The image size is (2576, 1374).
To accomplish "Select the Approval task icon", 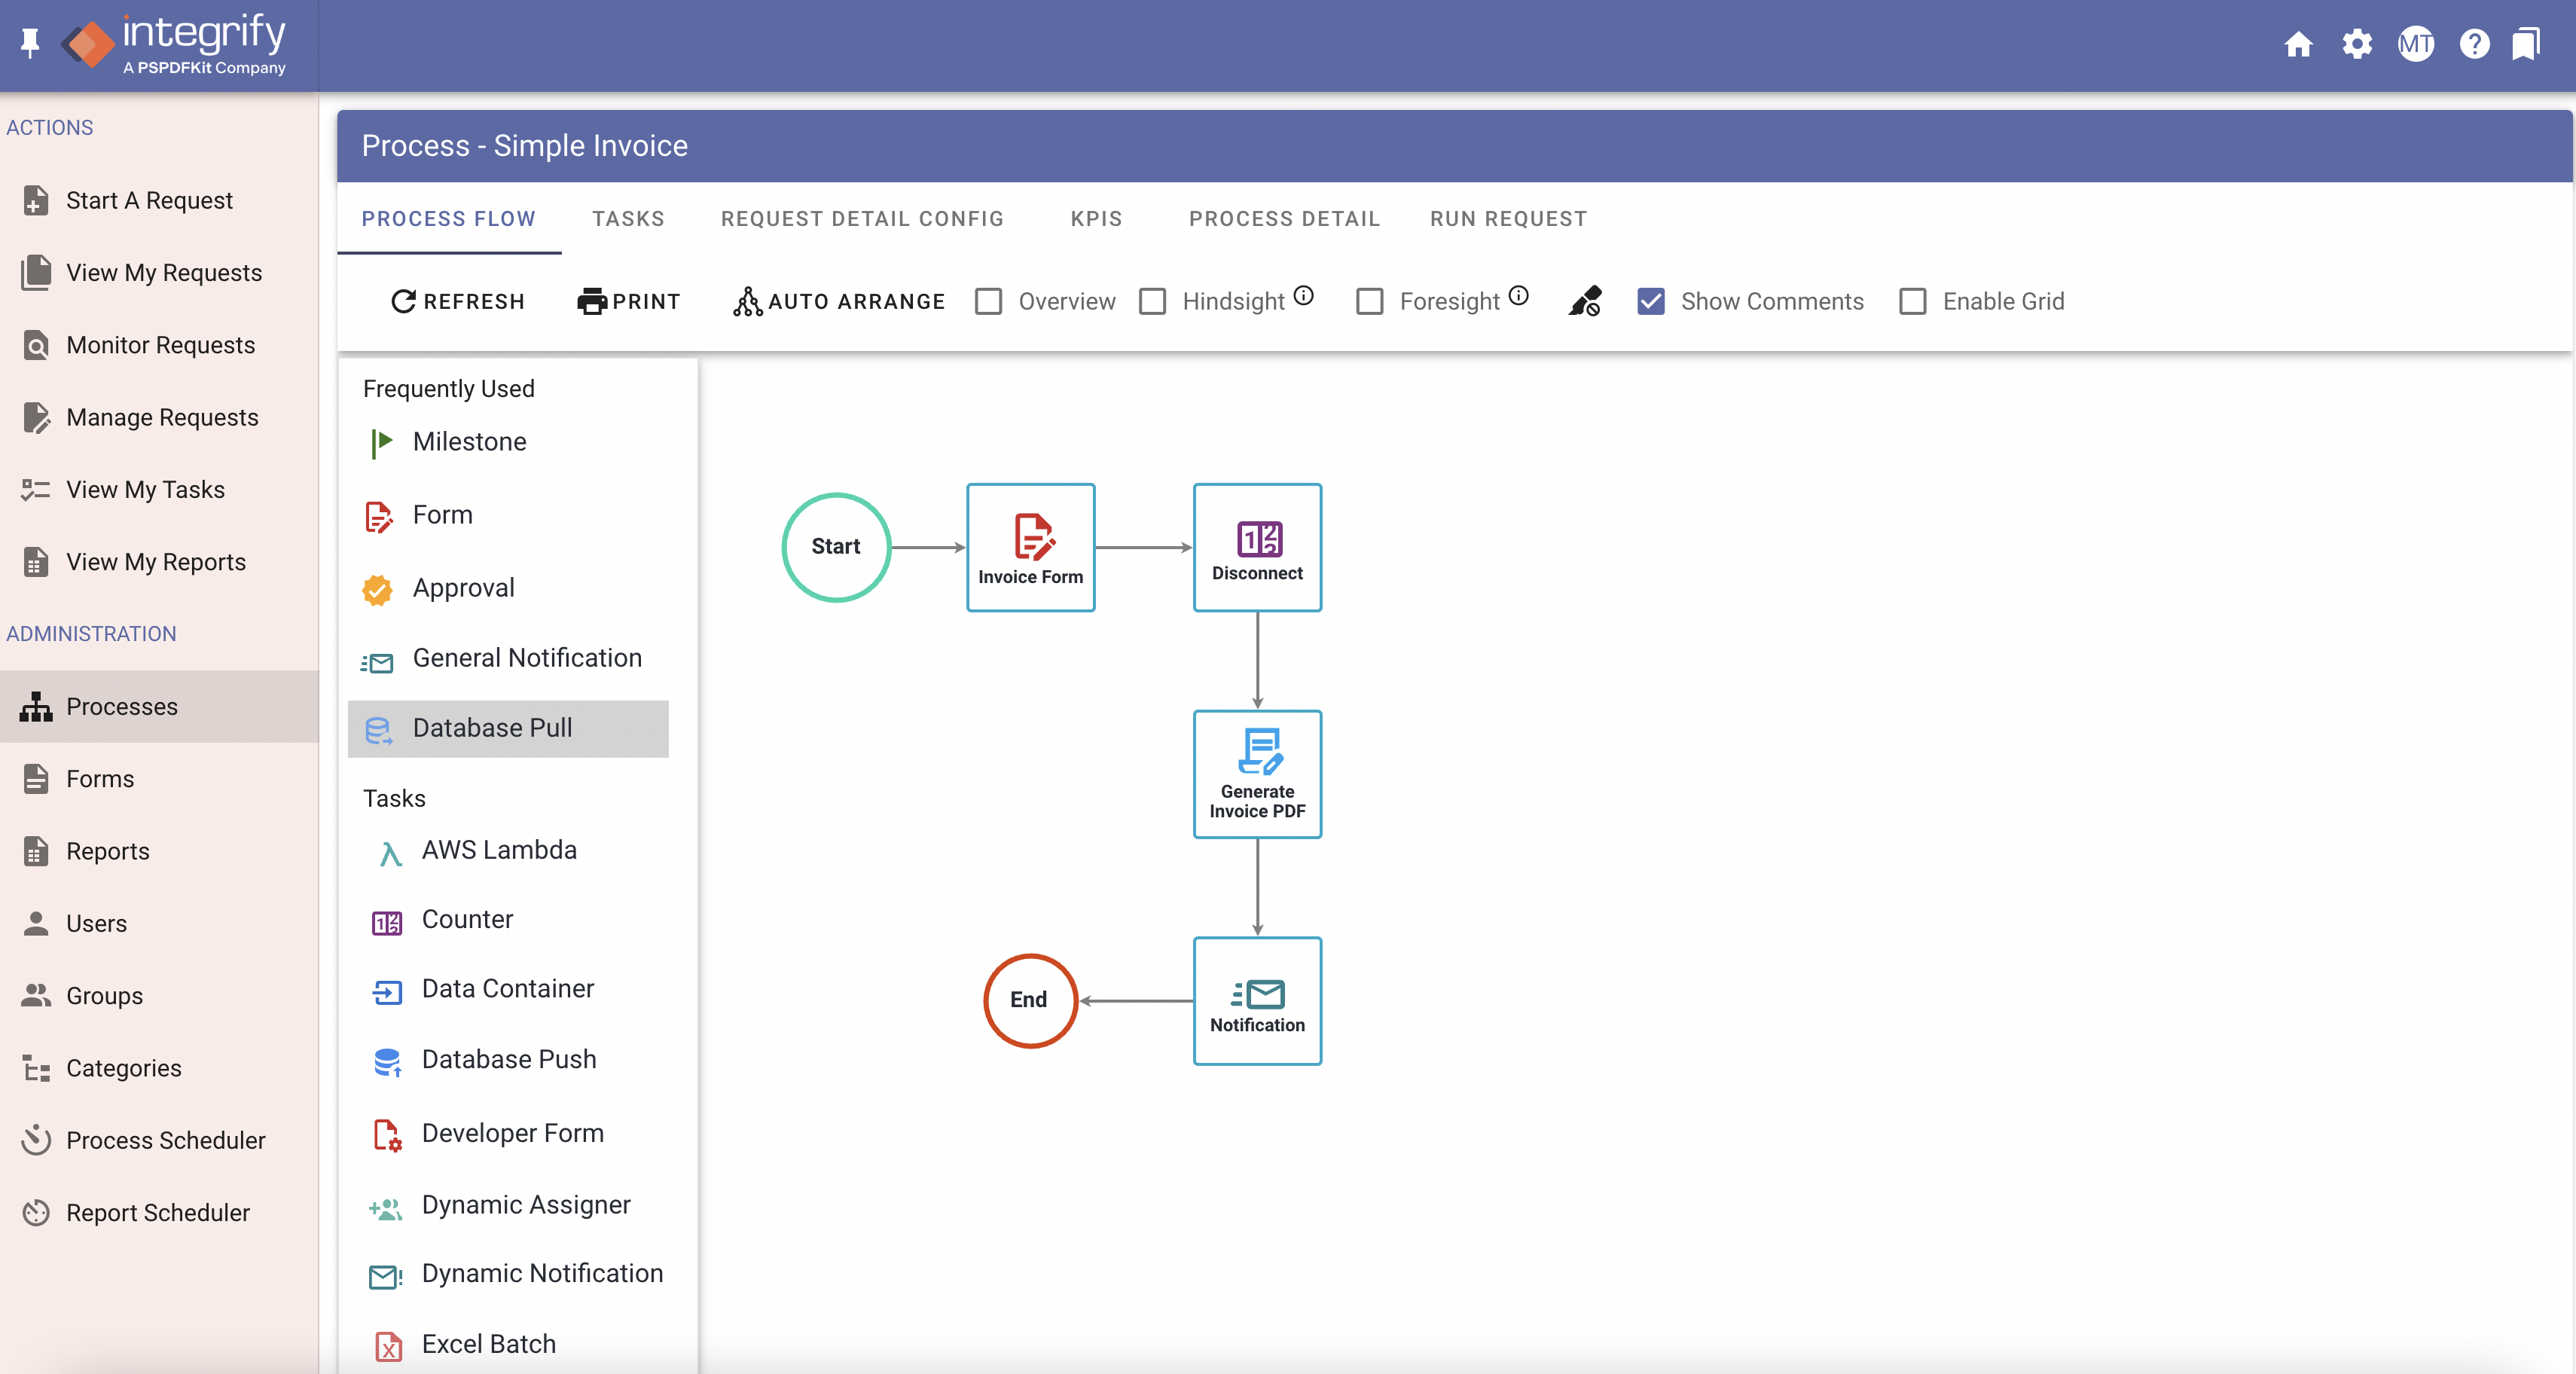I will pyautogui.click(x=377, y=589).
